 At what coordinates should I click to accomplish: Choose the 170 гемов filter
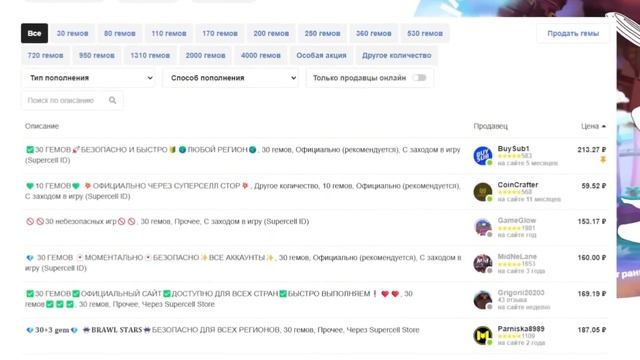[x=220, y=33]
